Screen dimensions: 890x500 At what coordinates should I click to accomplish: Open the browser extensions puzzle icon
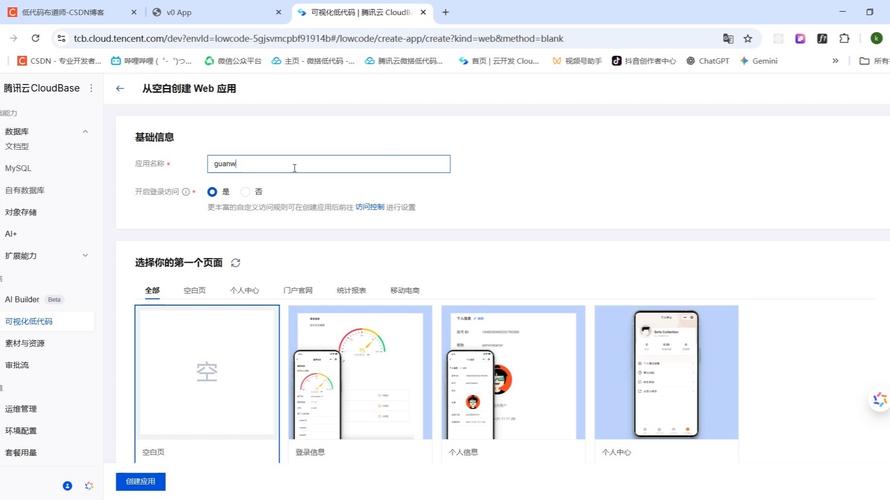(844, 38)
